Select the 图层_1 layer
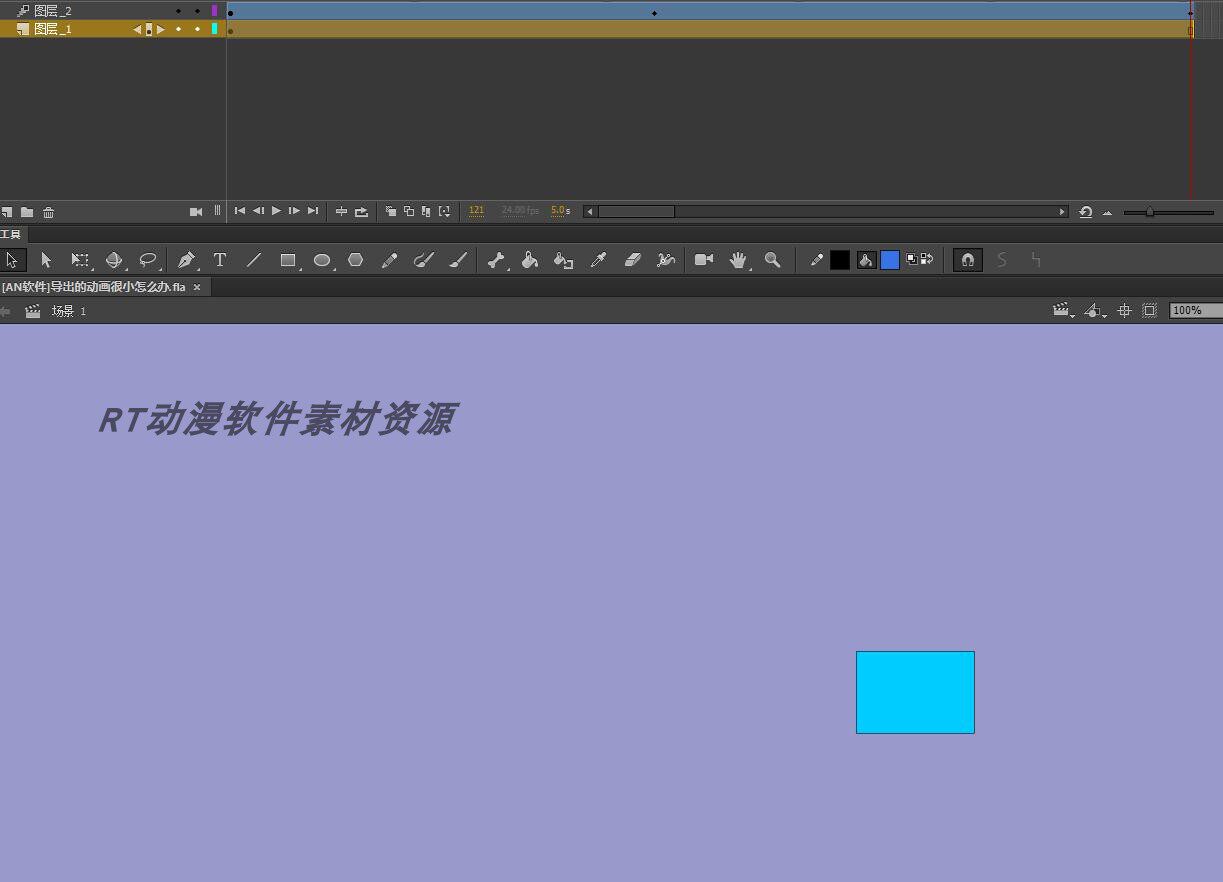The height and width of the screenshot is (882, 1223). (x=52, y=29)
